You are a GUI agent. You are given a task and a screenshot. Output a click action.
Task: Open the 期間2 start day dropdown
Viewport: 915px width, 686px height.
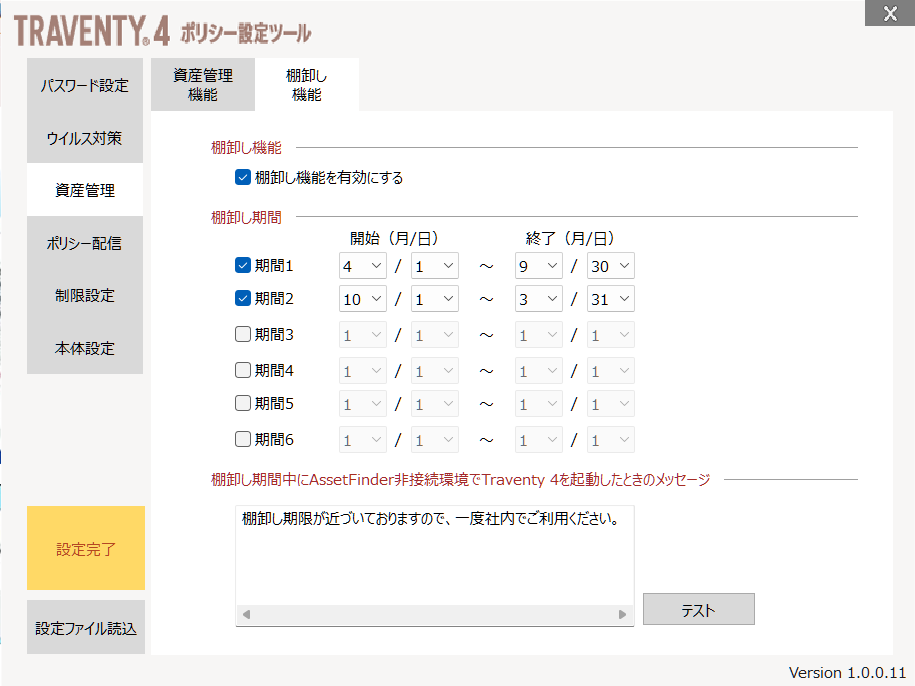tap(435, 299)
